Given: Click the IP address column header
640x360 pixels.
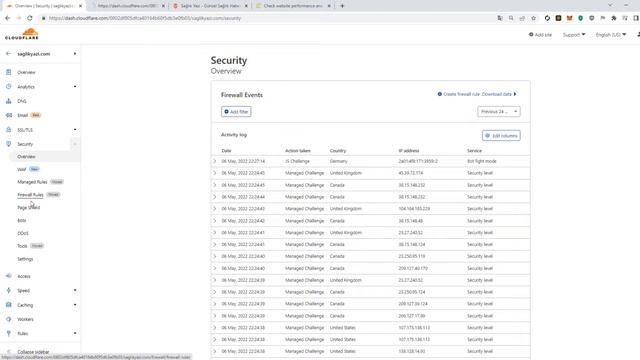Looking at the screenshot, I should coord(409,151).
